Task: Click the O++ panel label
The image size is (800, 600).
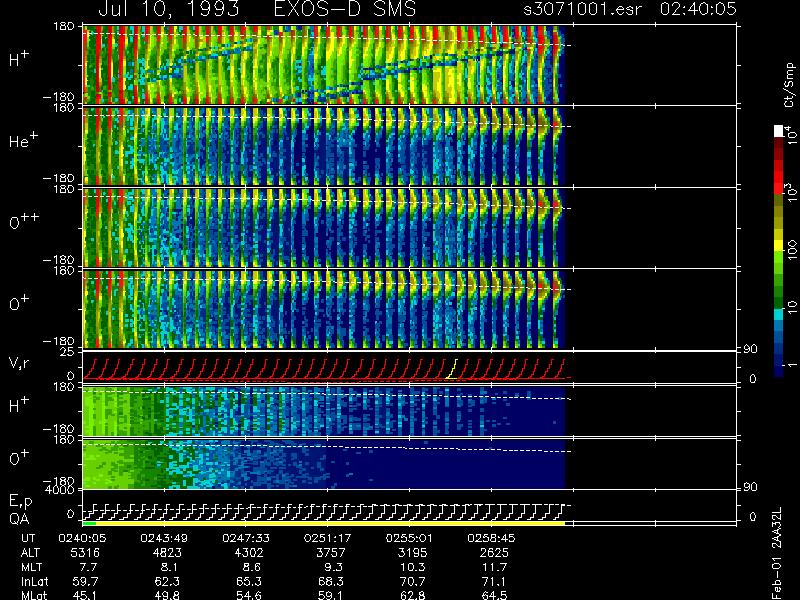Action: pyautogui.click(x=24, y=221)
